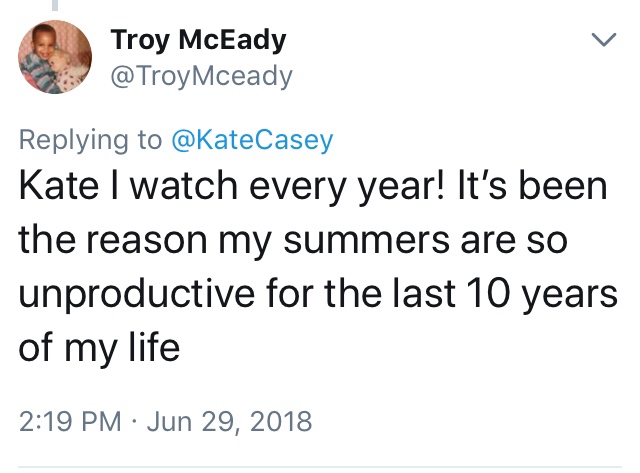Click the word "been" in the tweet
Screen dimensions: 640x473
571,188
